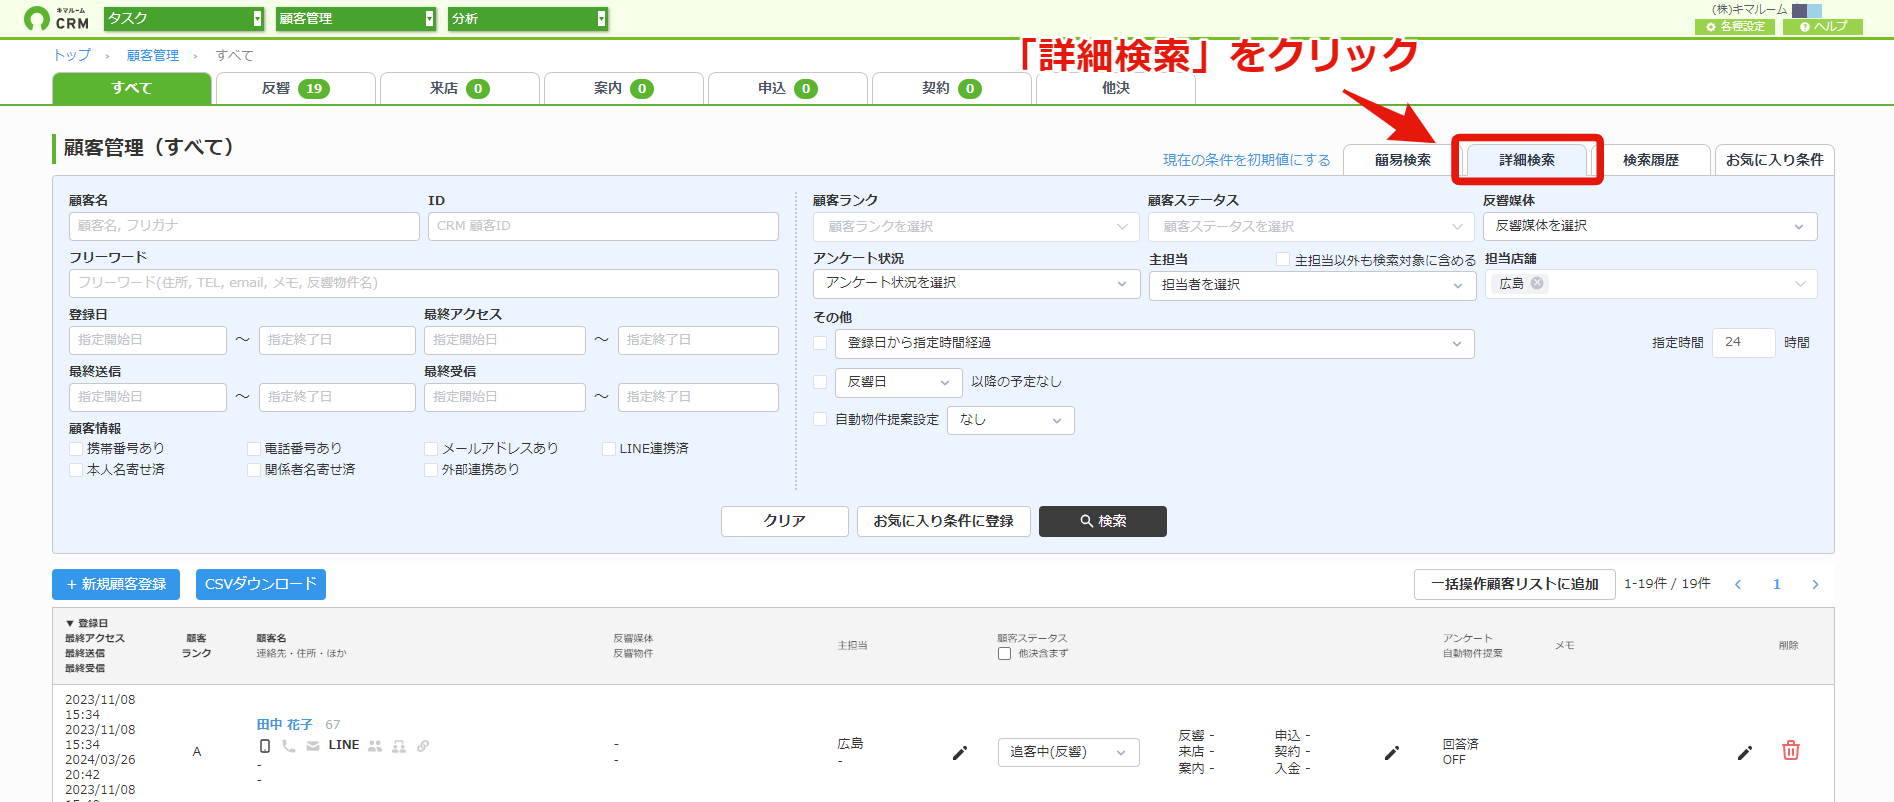Screen dimensions: 1894x802
Task: Check LINE連携済 checkbox
Action: (608, 449)
